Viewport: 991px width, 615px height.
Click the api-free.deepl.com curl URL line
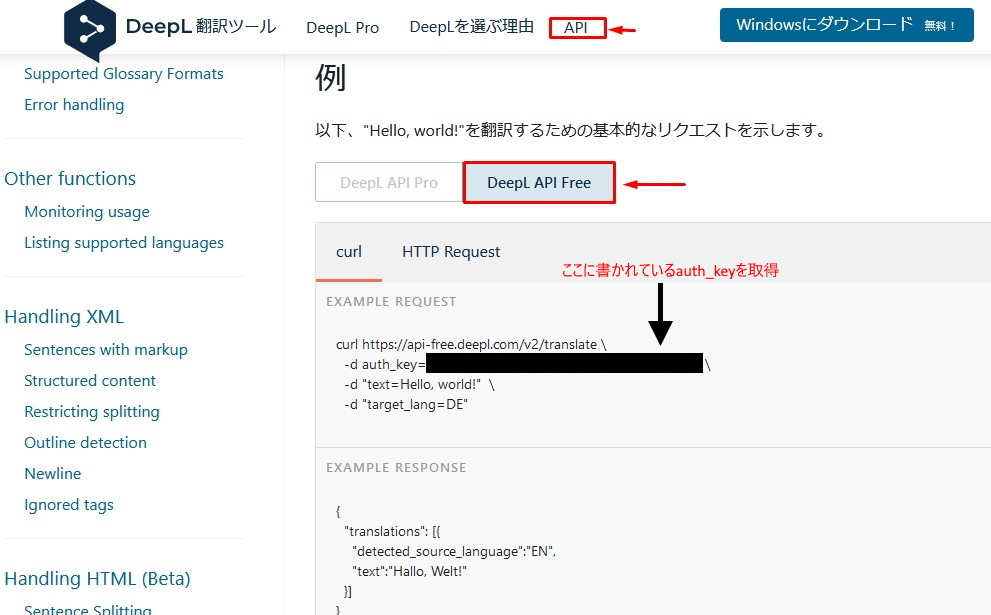tap(471, 344)
